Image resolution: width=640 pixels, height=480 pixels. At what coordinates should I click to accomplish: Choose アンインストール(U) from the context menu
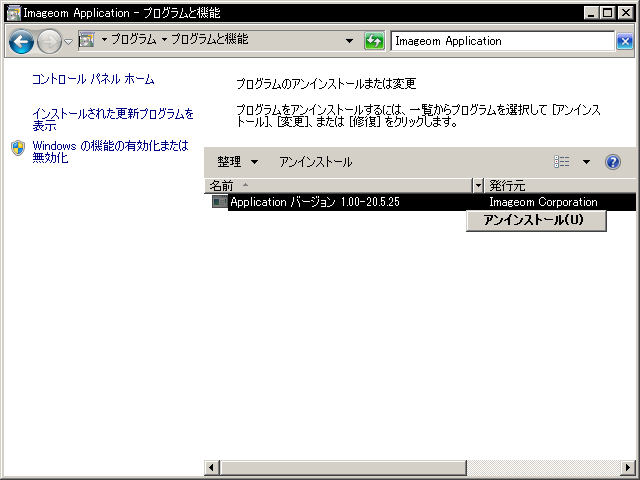coord(536,220)
